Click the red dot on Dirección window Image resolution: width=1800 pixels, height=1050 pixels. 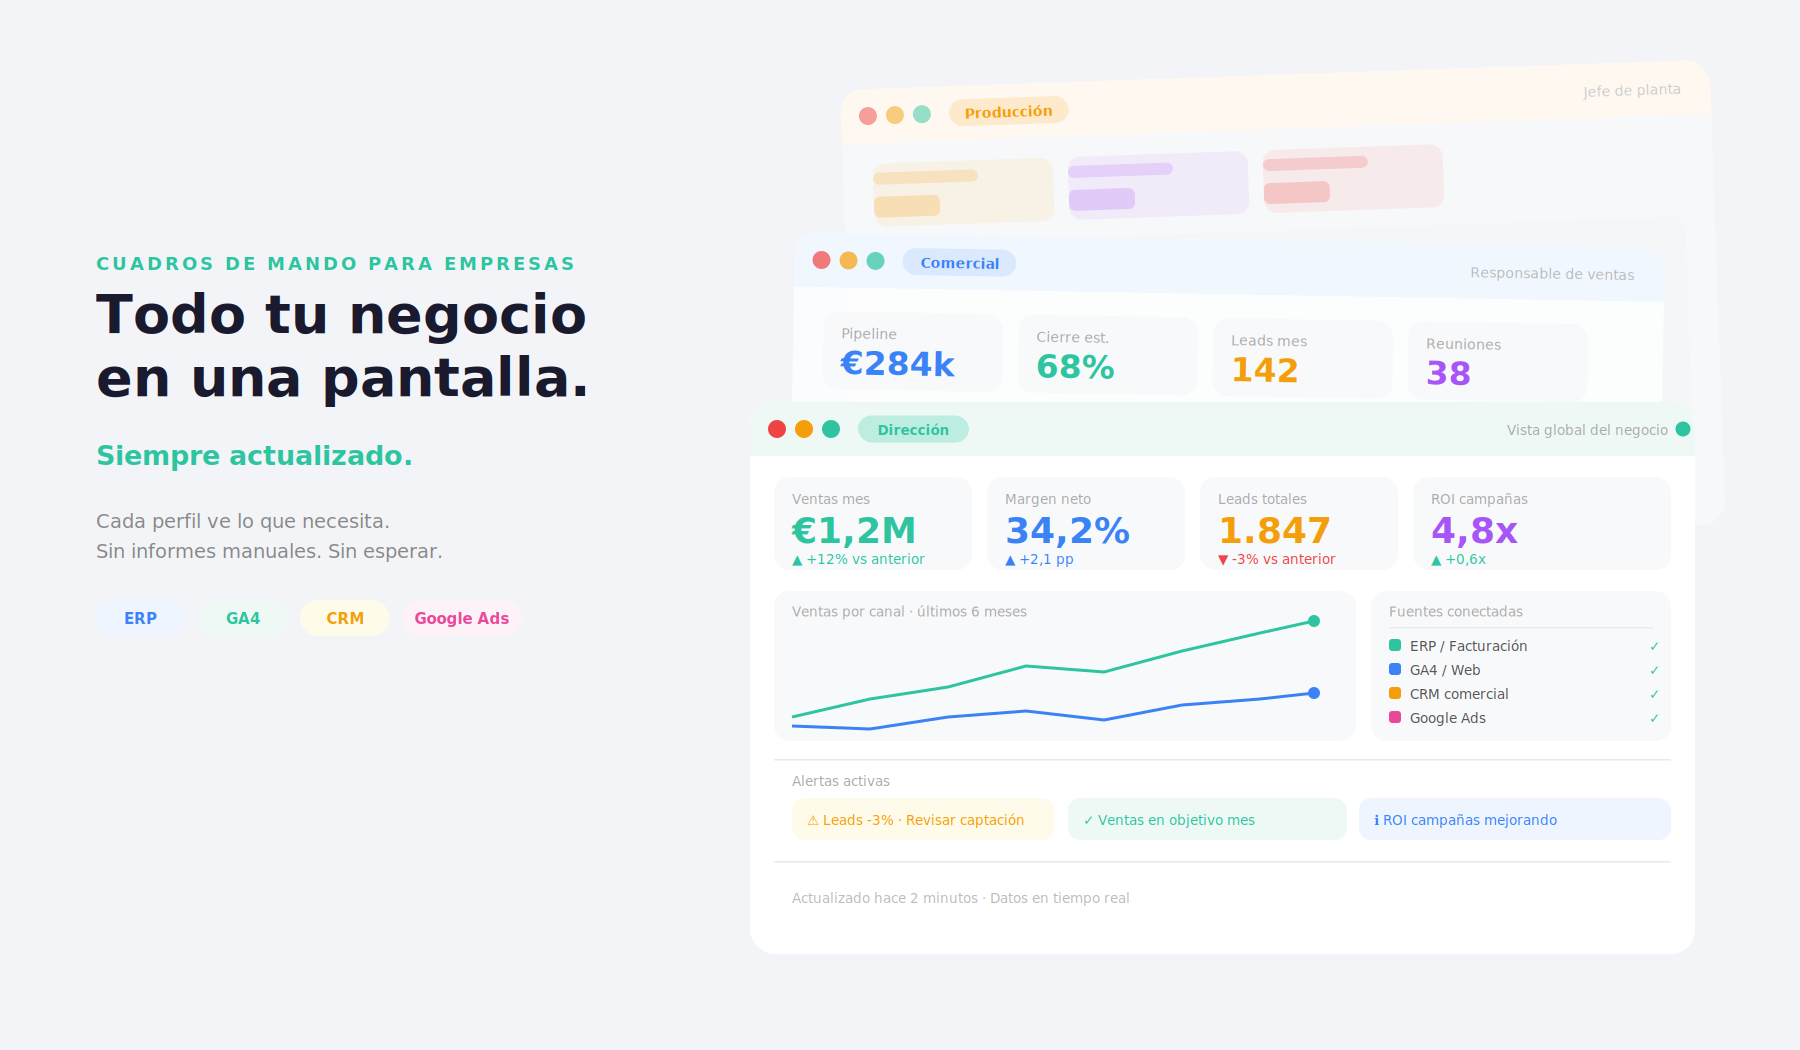point(777,429)
